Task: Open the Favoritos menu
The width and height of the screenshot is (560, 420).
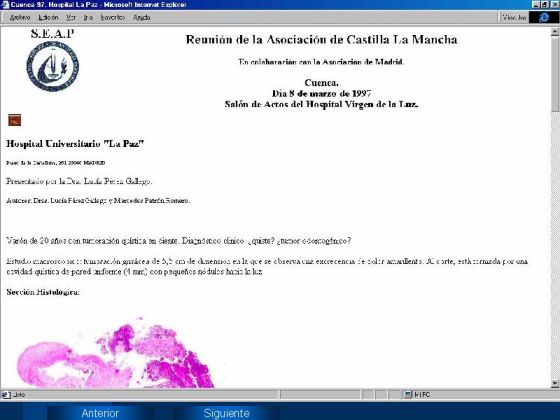Action: click(113, 18)
